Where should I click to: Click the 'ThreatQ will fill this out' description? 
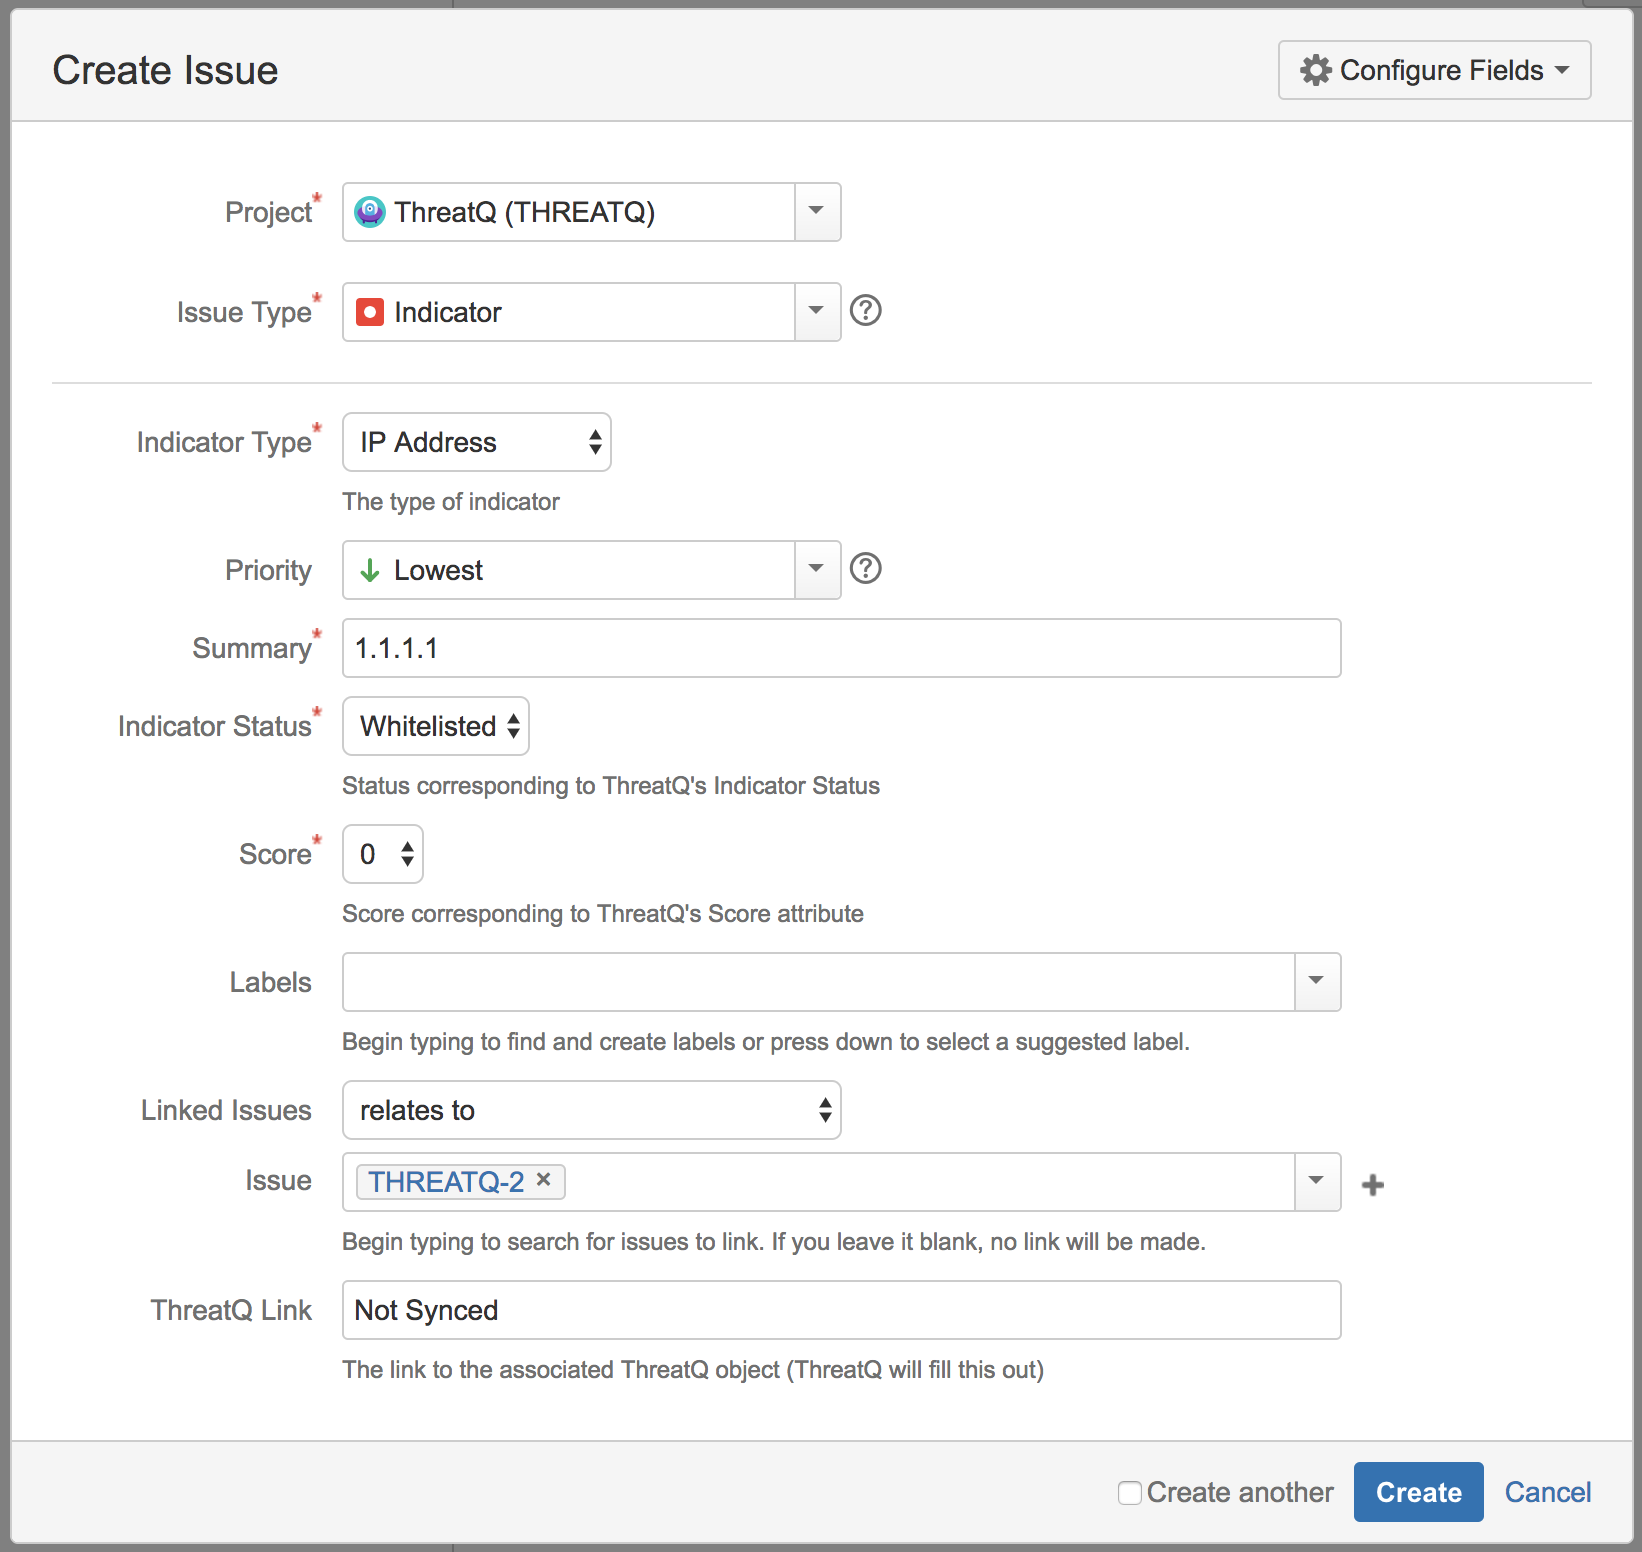693,1370
